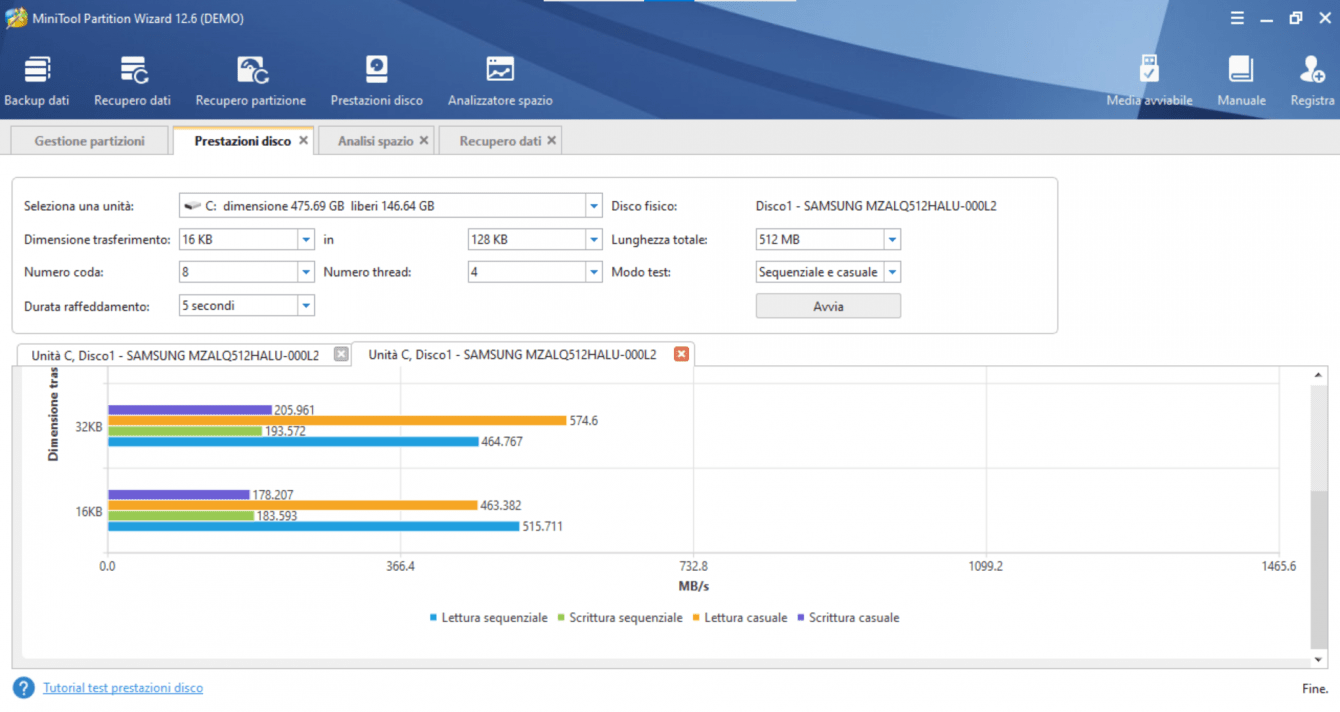Click the 32KB axis label
Screen dimensions: 1340x712
pyautogui.click(x=89, y=427)
